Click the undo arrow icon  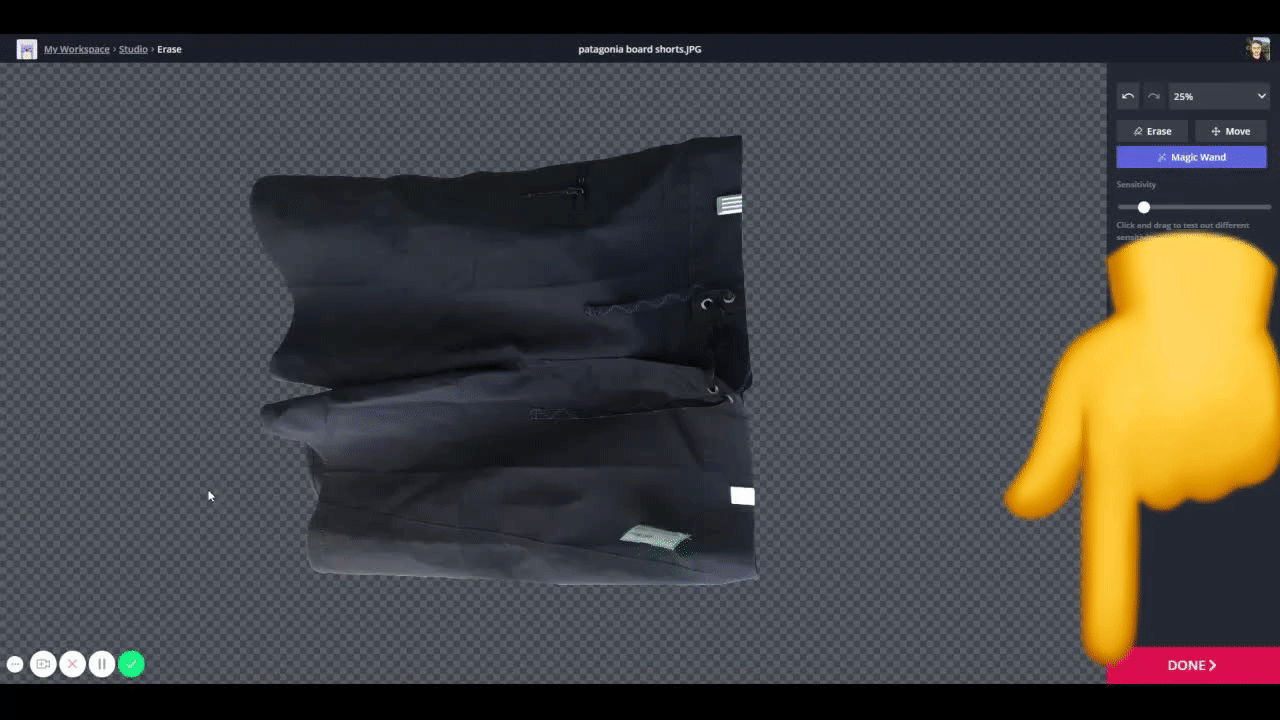1128,96
